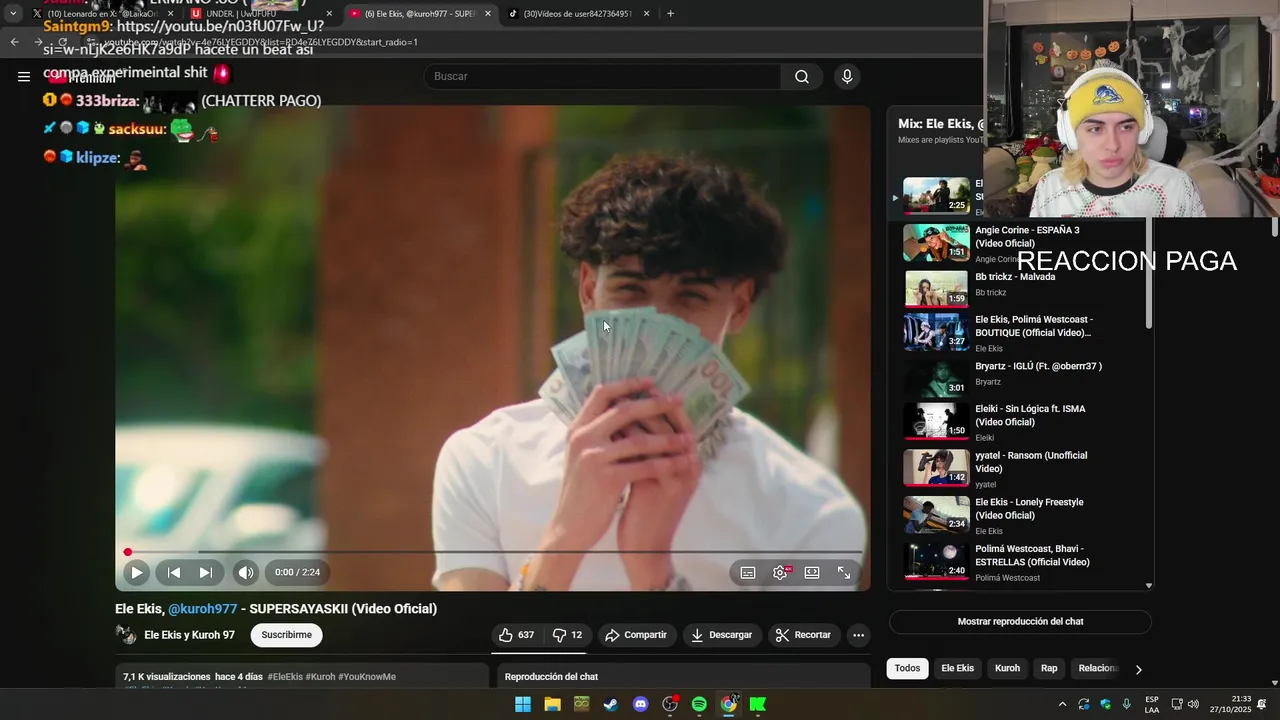Viewport: 1280px width, 720px height.
Task: Open File Explorer from taskbar
Action: (552, 704)
